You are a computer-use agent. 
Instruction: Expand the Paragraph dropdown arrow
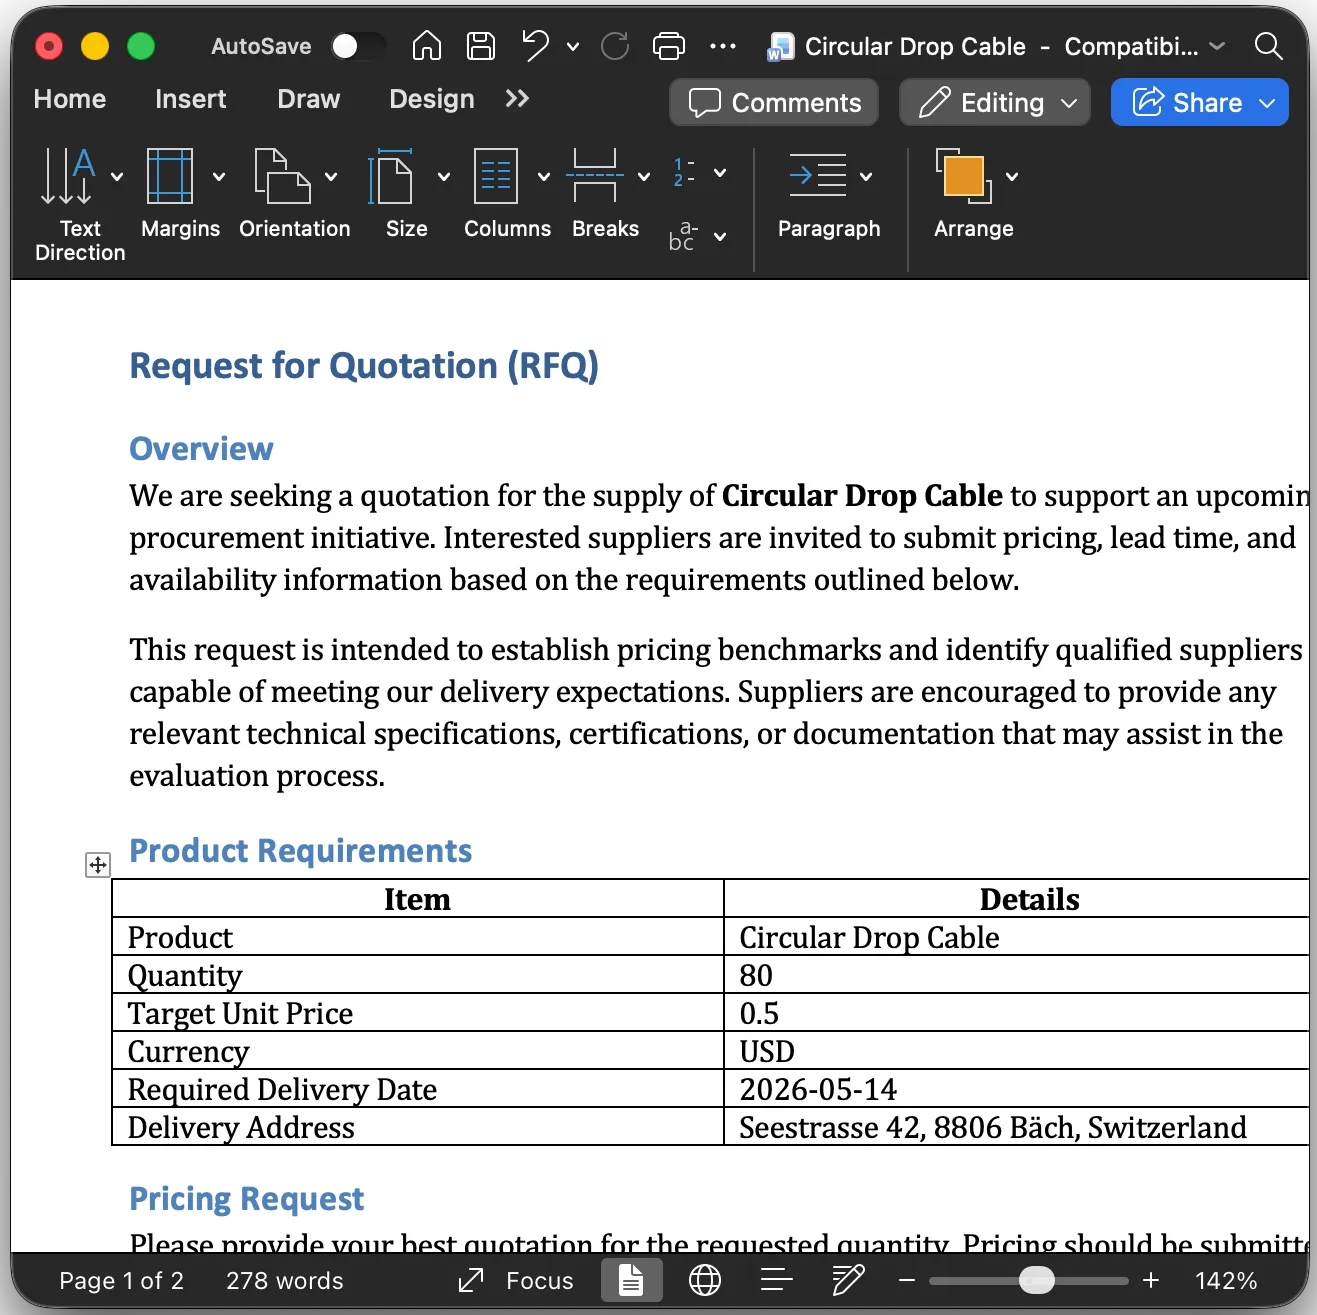pyautogui.click(x=866, y=176)
